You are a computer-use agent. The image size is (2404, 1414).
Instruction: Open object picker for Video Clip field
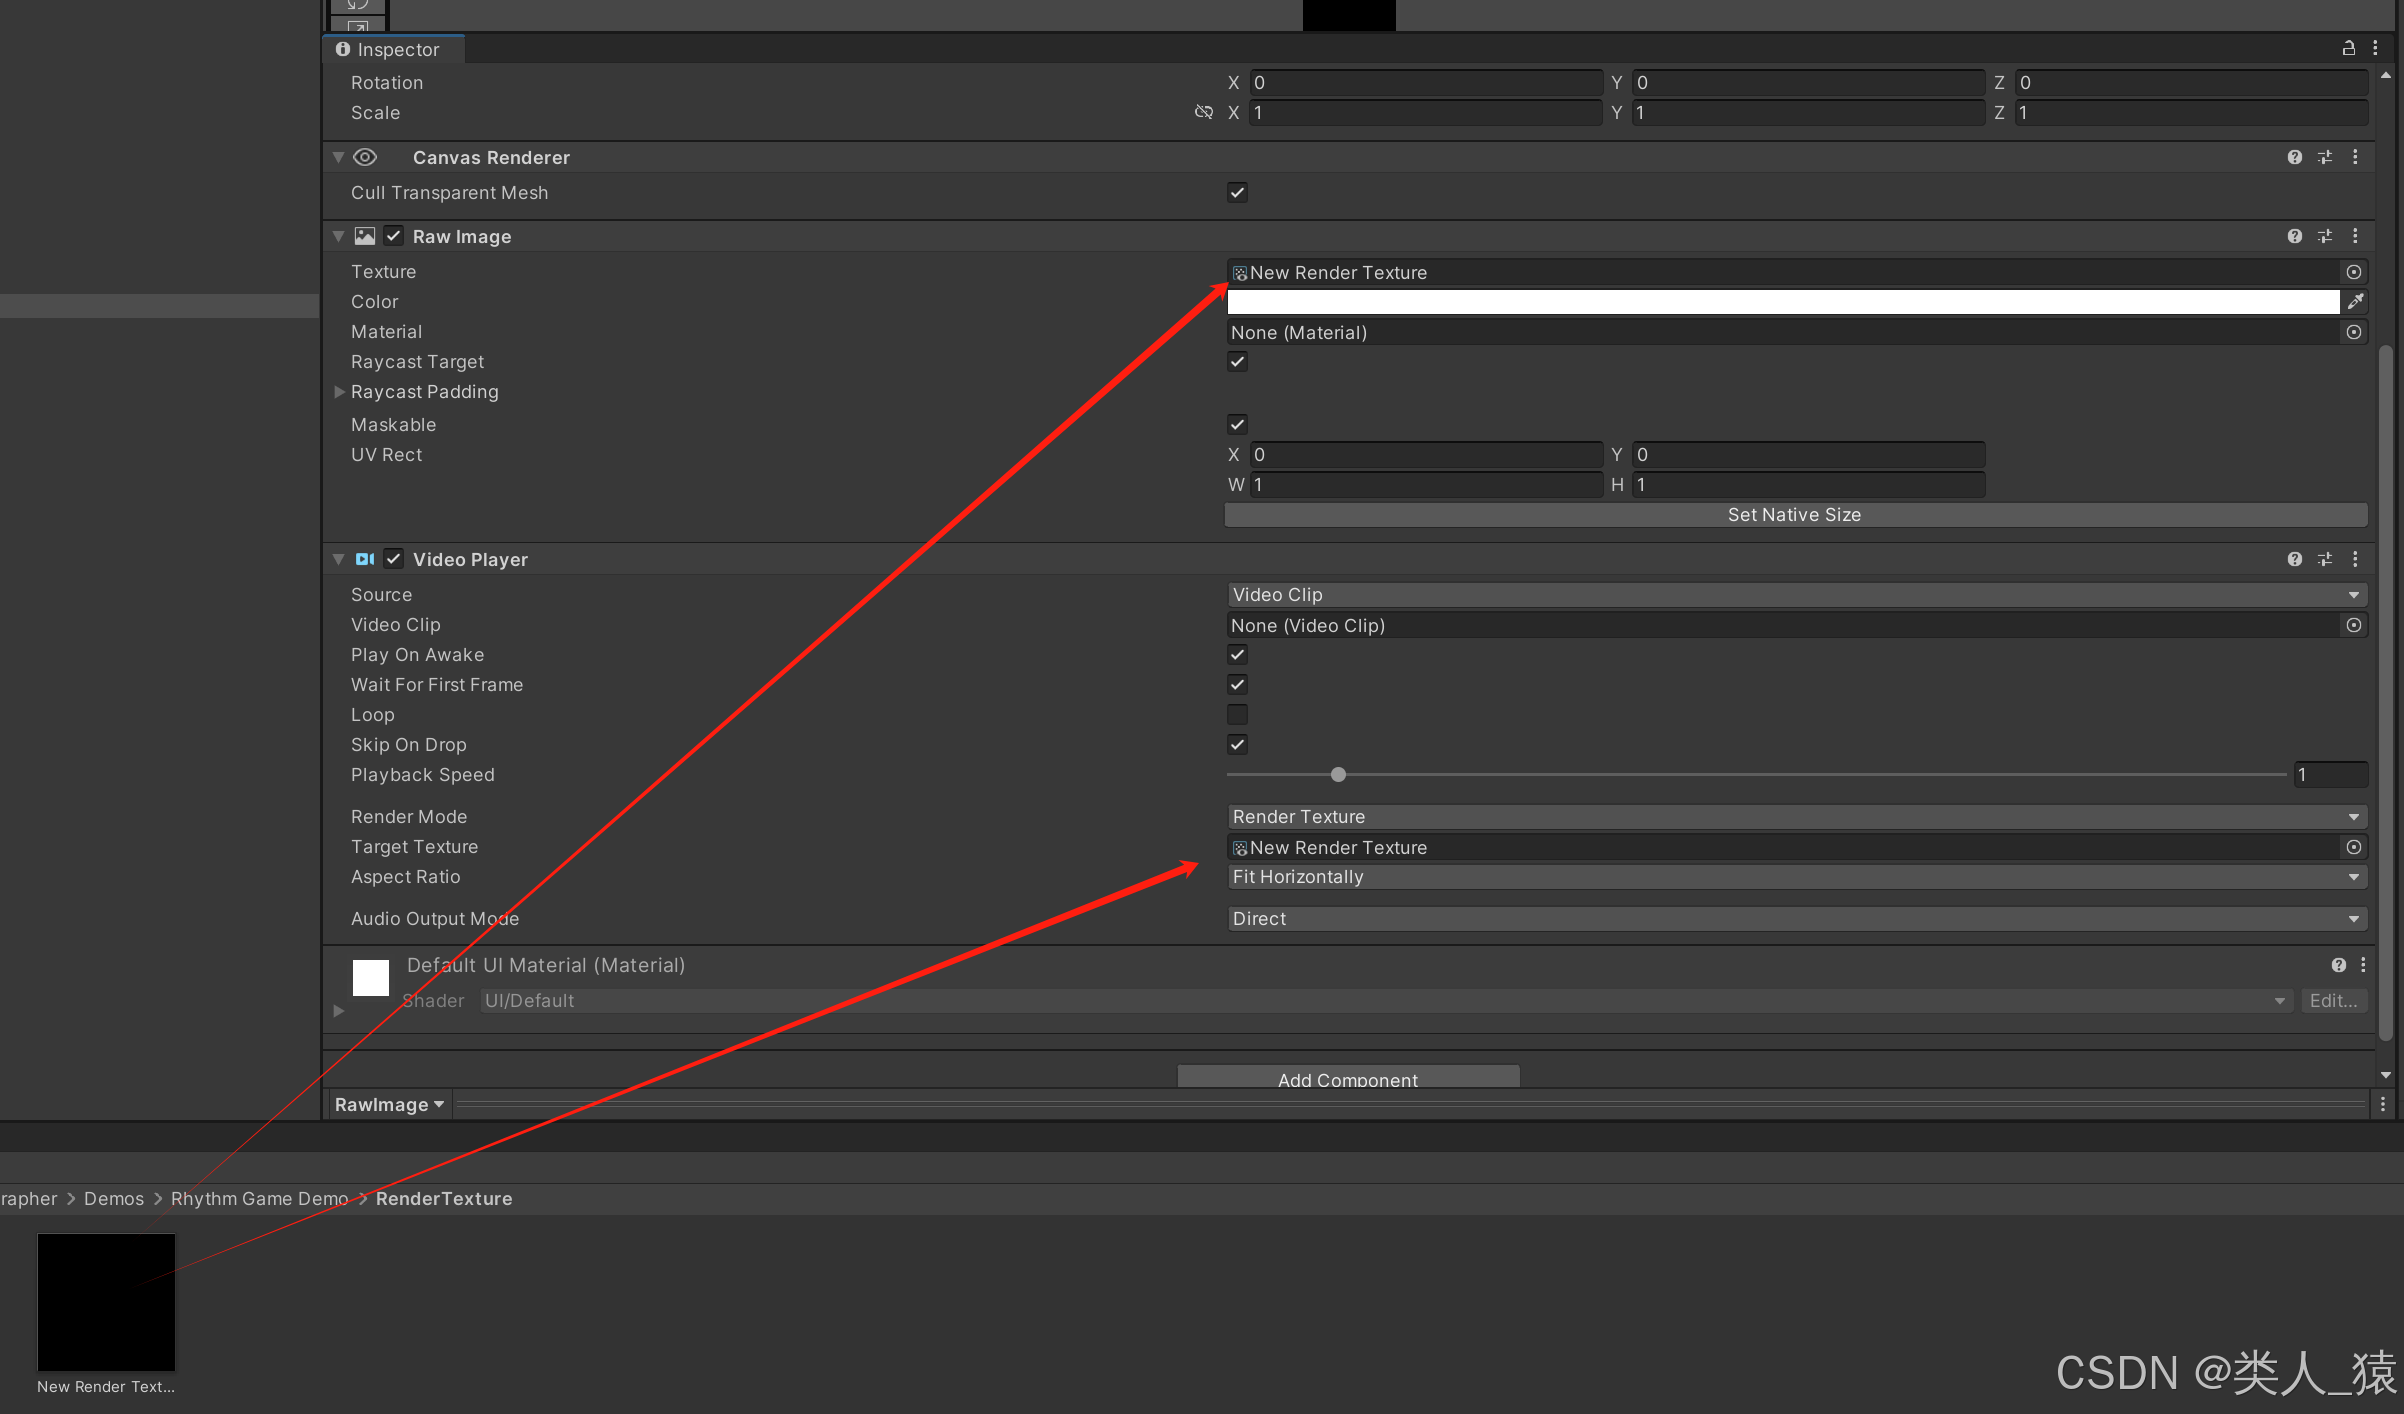(2354, 625)
